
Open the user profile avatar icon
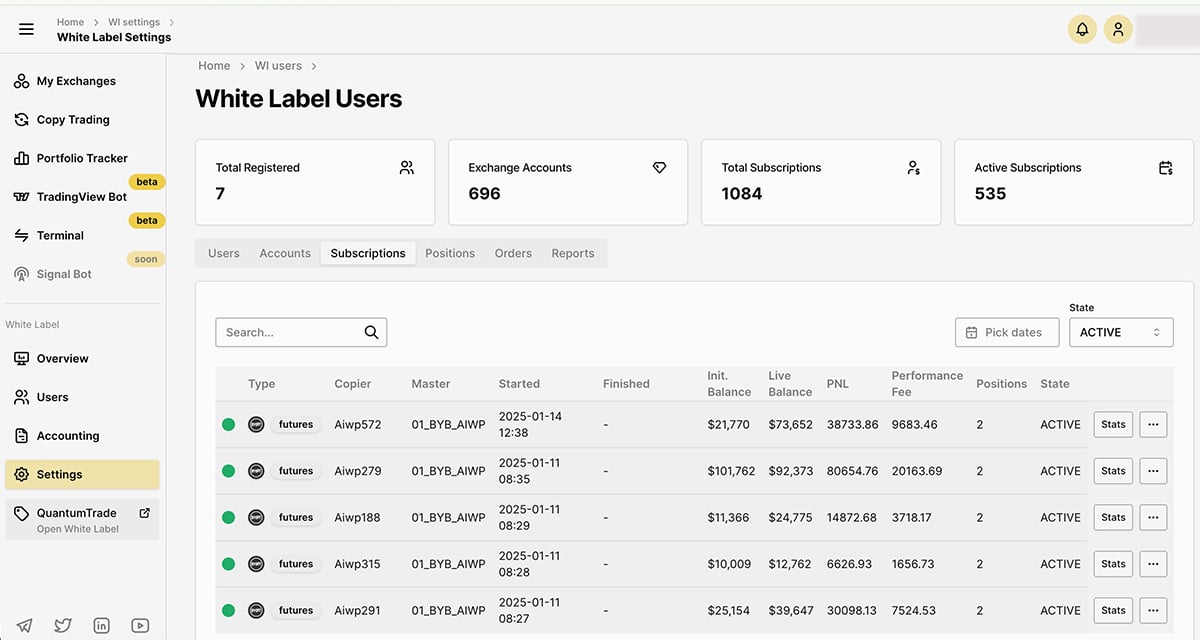[1118, 29]
